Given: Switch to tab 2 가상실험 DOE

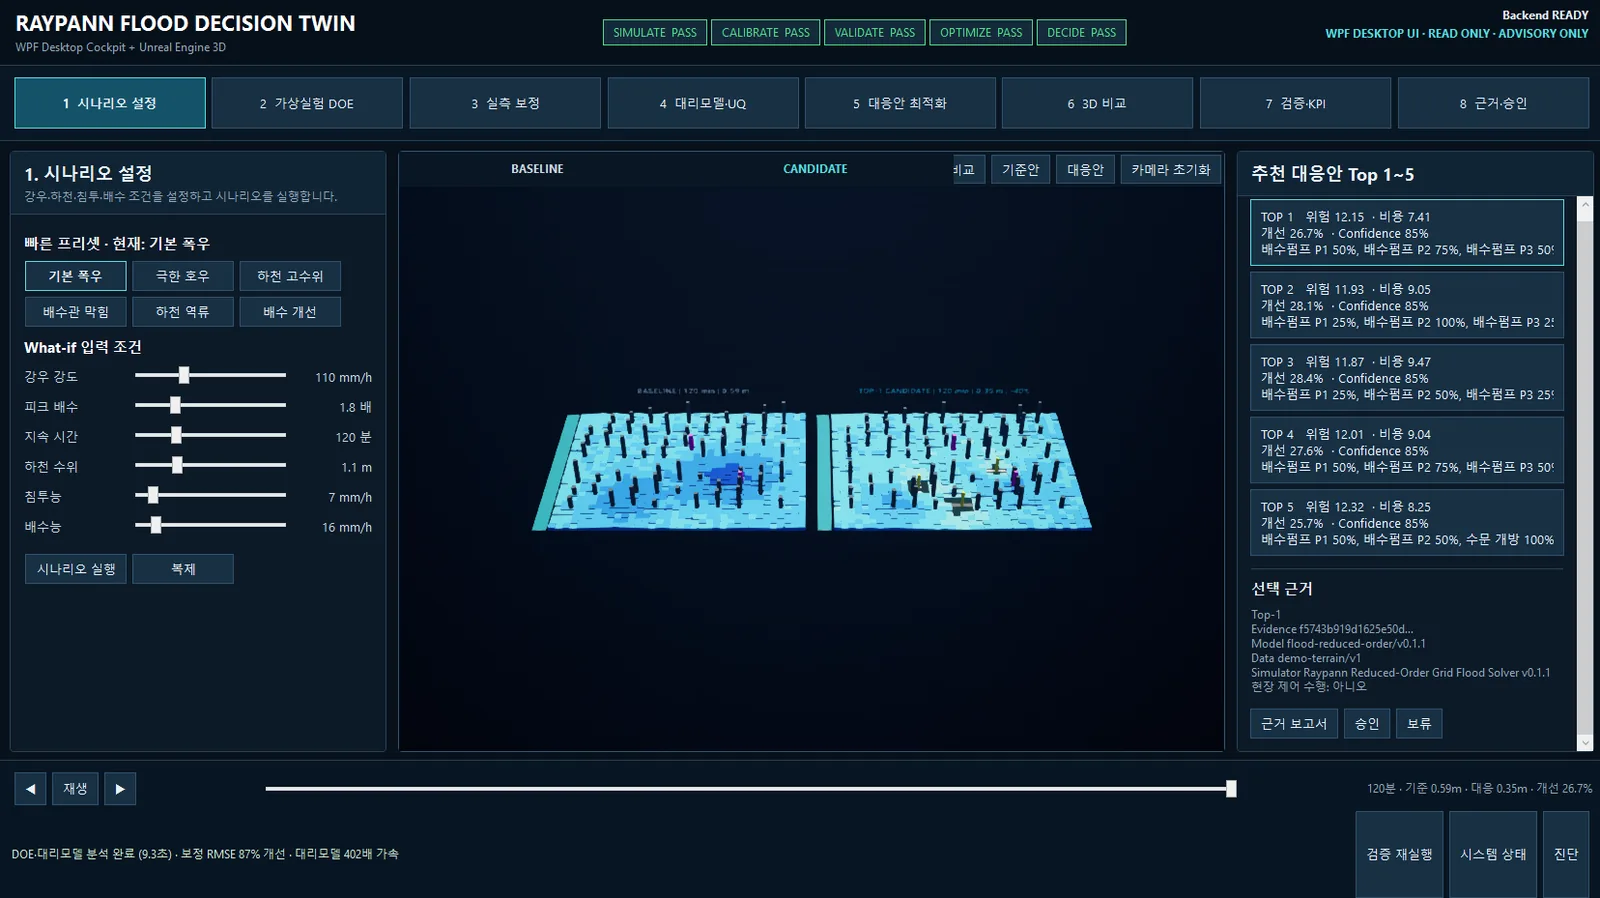Looking at the screenshot, I should point(307,103).
